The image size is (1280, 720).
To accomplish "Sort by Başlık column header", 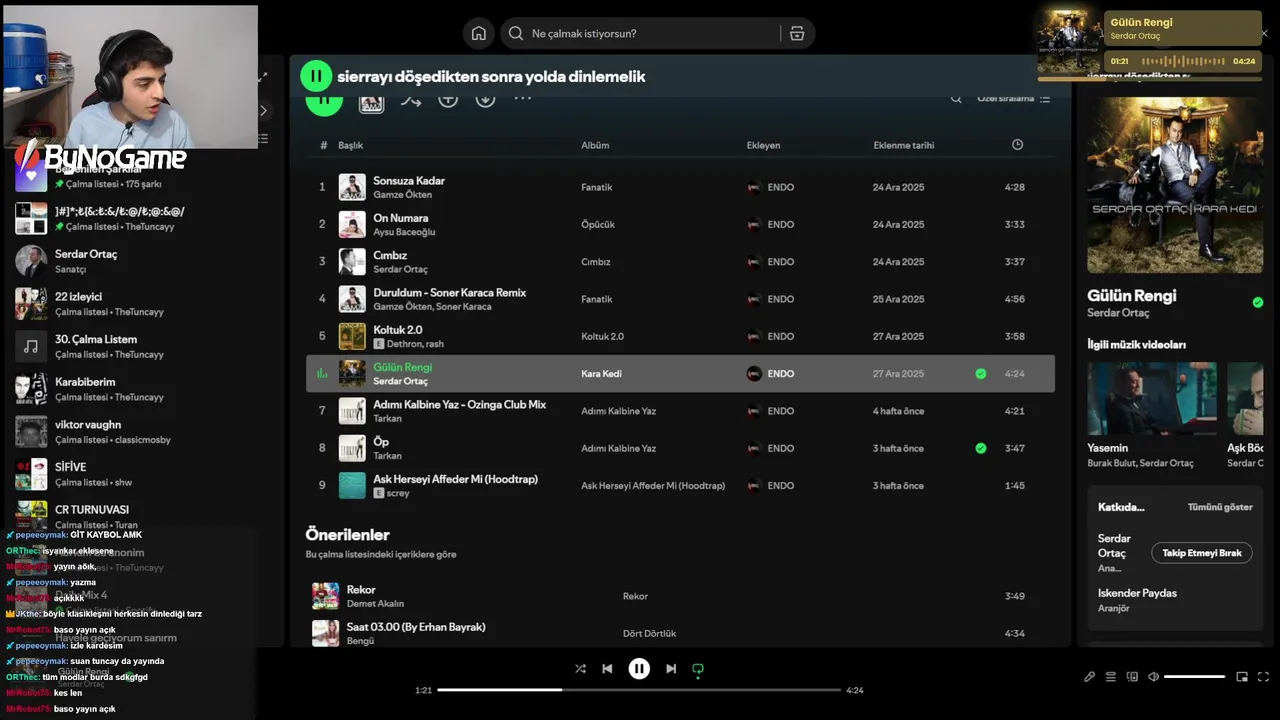I will click(x=350, y=145).
